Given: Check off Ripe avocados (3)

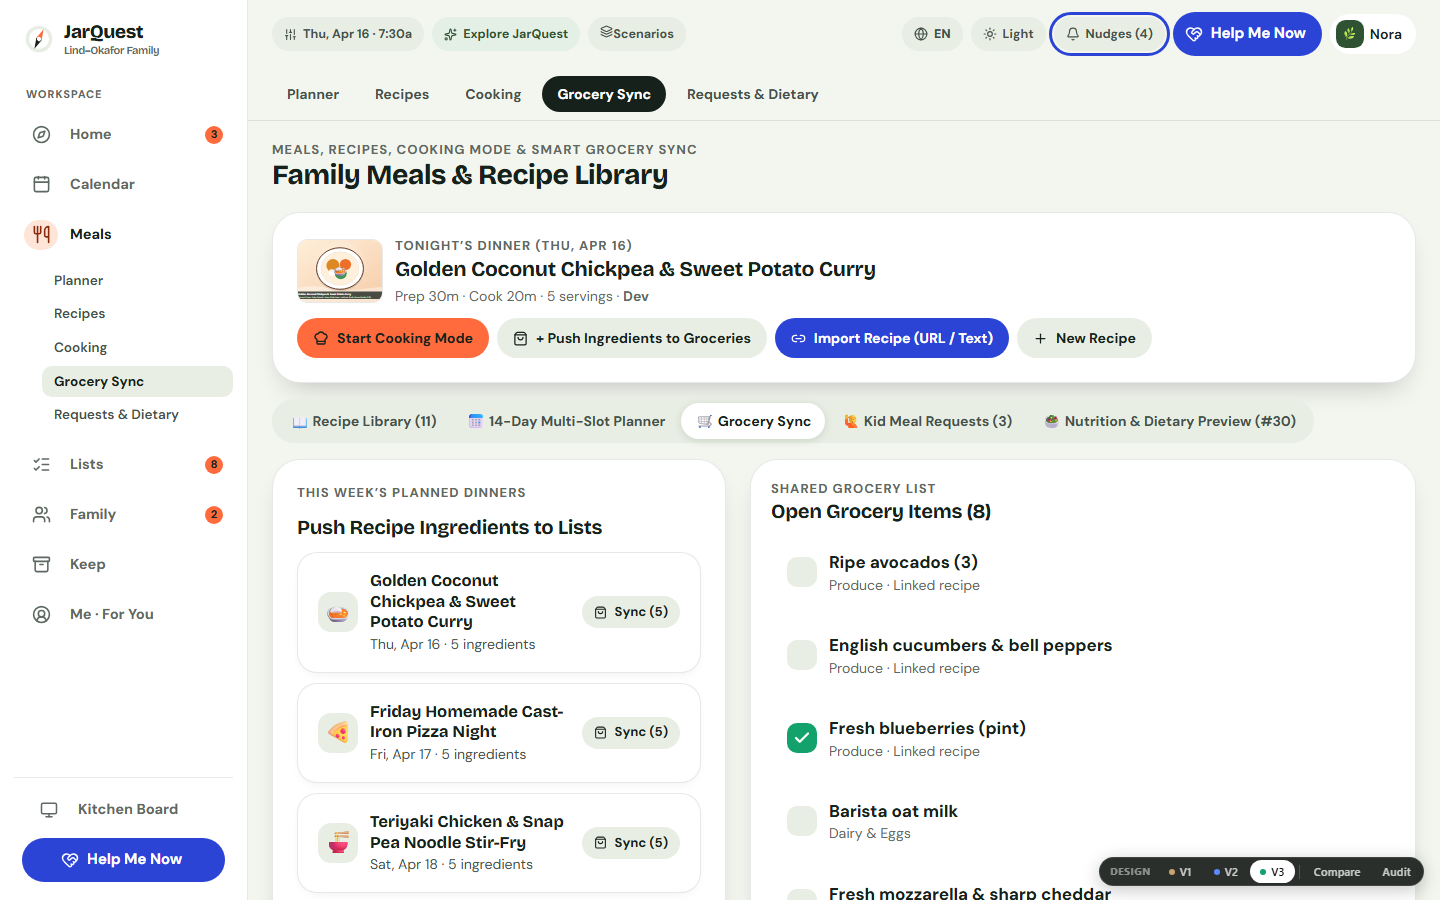Looking at the screenshot, I should click(802, 572).
